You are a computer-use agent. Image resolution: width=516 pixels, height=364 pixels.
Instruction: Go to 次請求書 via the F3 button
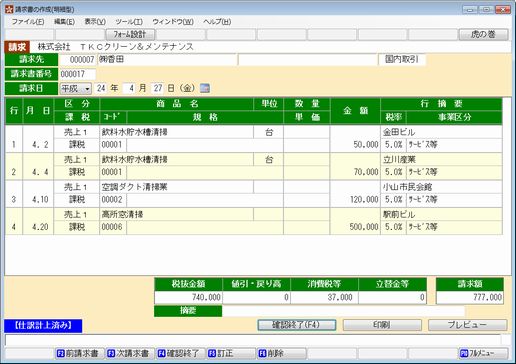(130, 353)
